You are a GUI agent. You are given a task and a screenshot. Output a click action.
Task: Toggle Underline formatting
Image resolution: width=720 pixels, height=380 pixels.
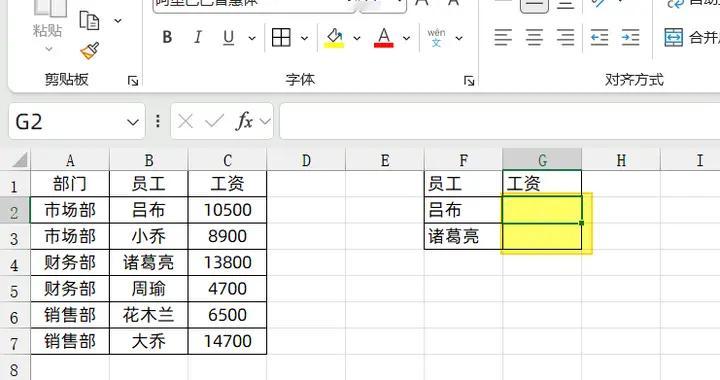(228, 37)
